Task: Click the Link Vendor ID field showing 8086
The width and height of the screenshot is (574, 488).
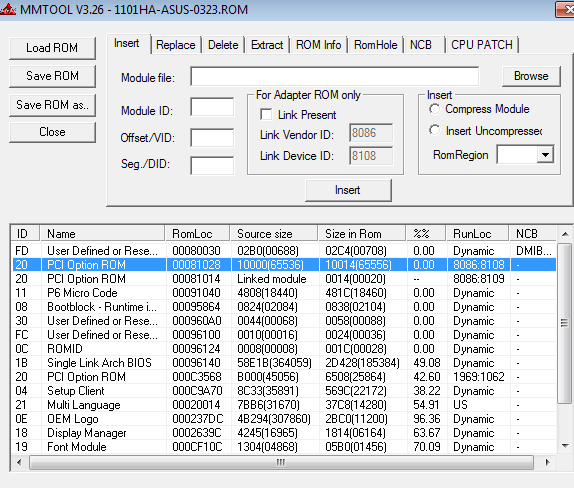Action: 371,133
